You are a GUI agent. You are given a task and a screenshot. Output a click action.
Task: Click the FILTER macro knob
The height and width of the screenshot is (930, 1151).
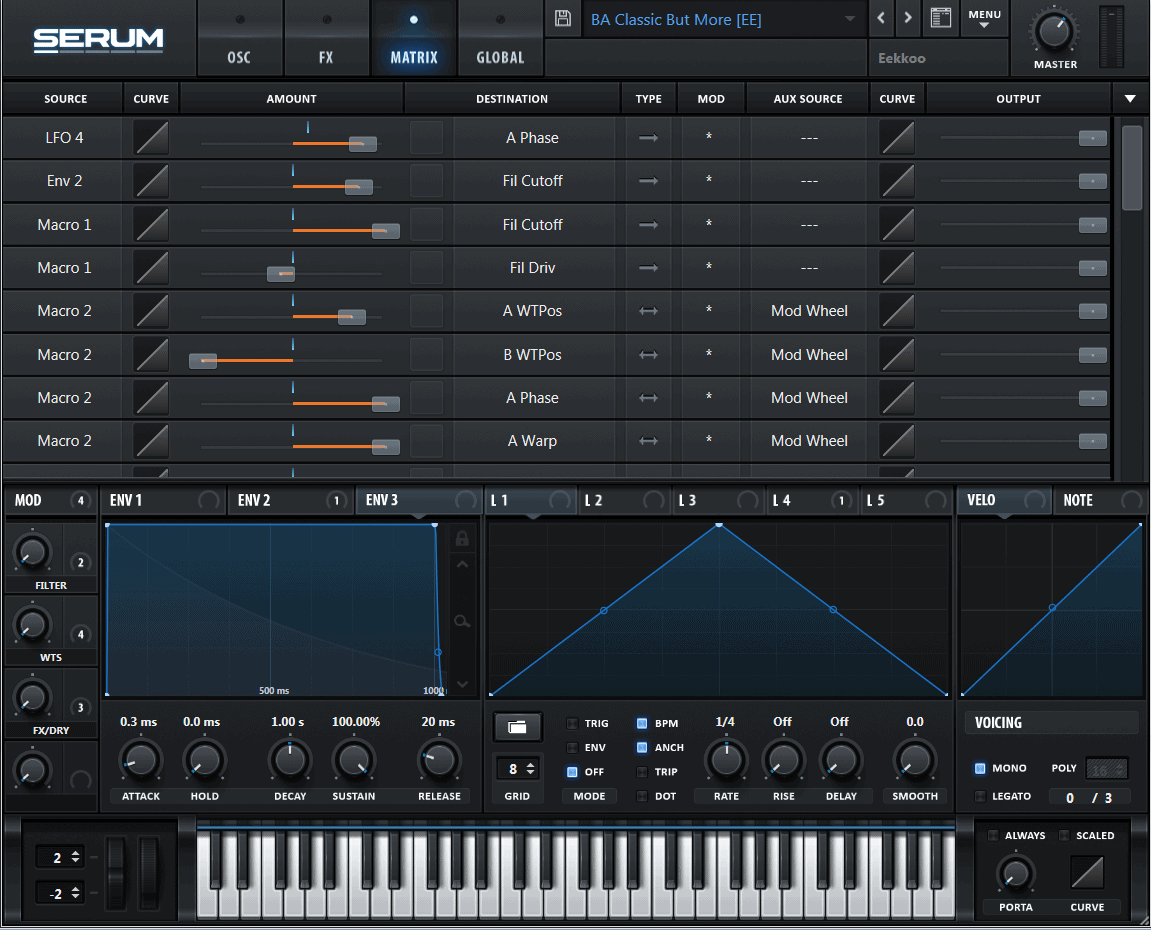point(32,553)
